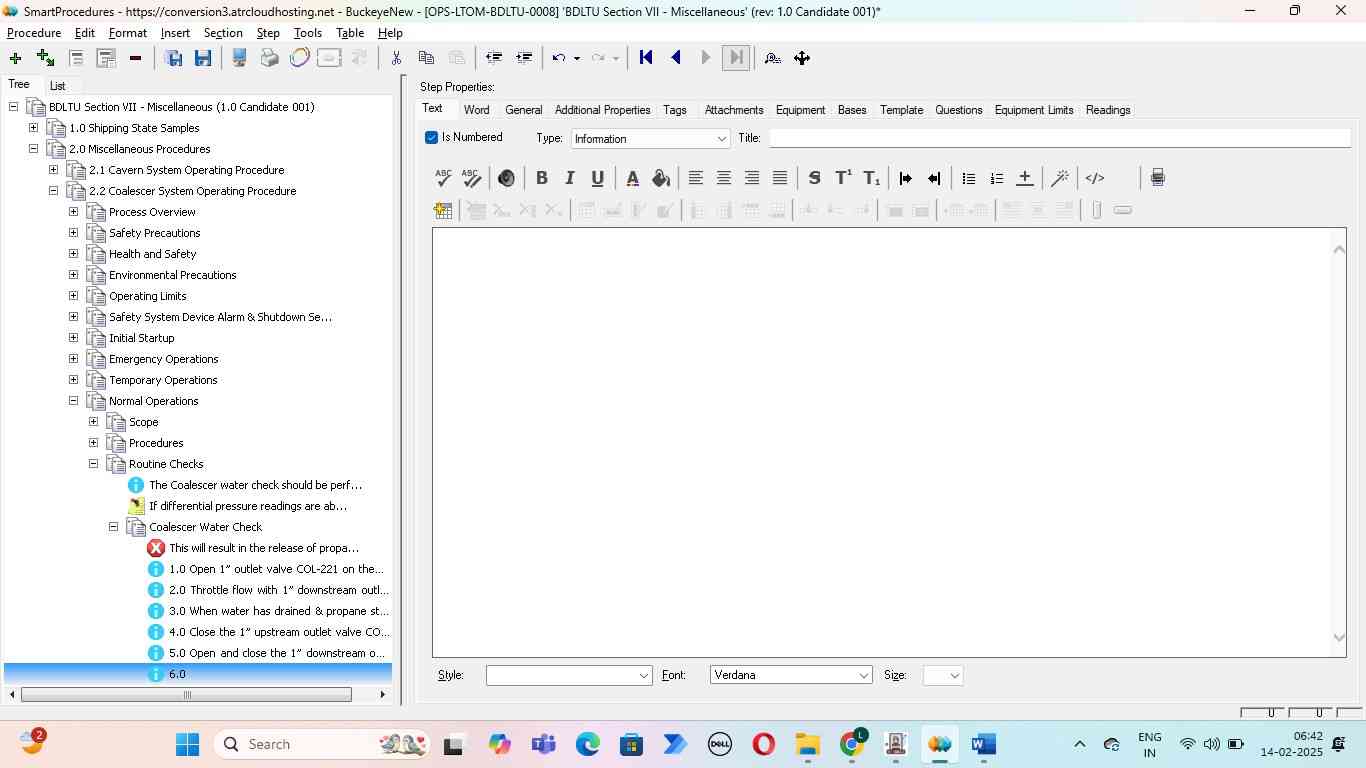Collapse the Routine Checks tree node

[x=93, y=464]
